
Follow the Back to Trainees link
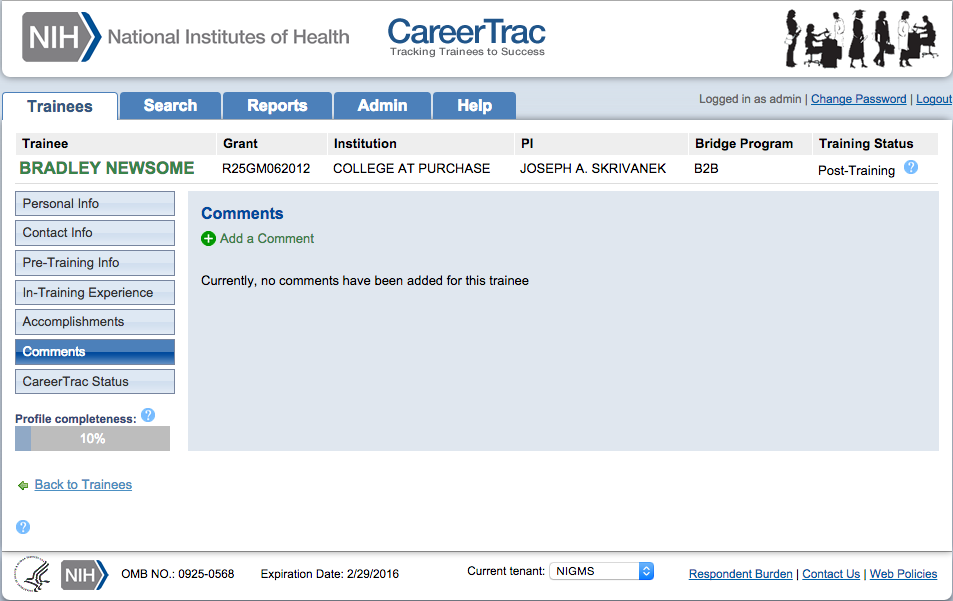pyautogui.click(x=83, y=485)
